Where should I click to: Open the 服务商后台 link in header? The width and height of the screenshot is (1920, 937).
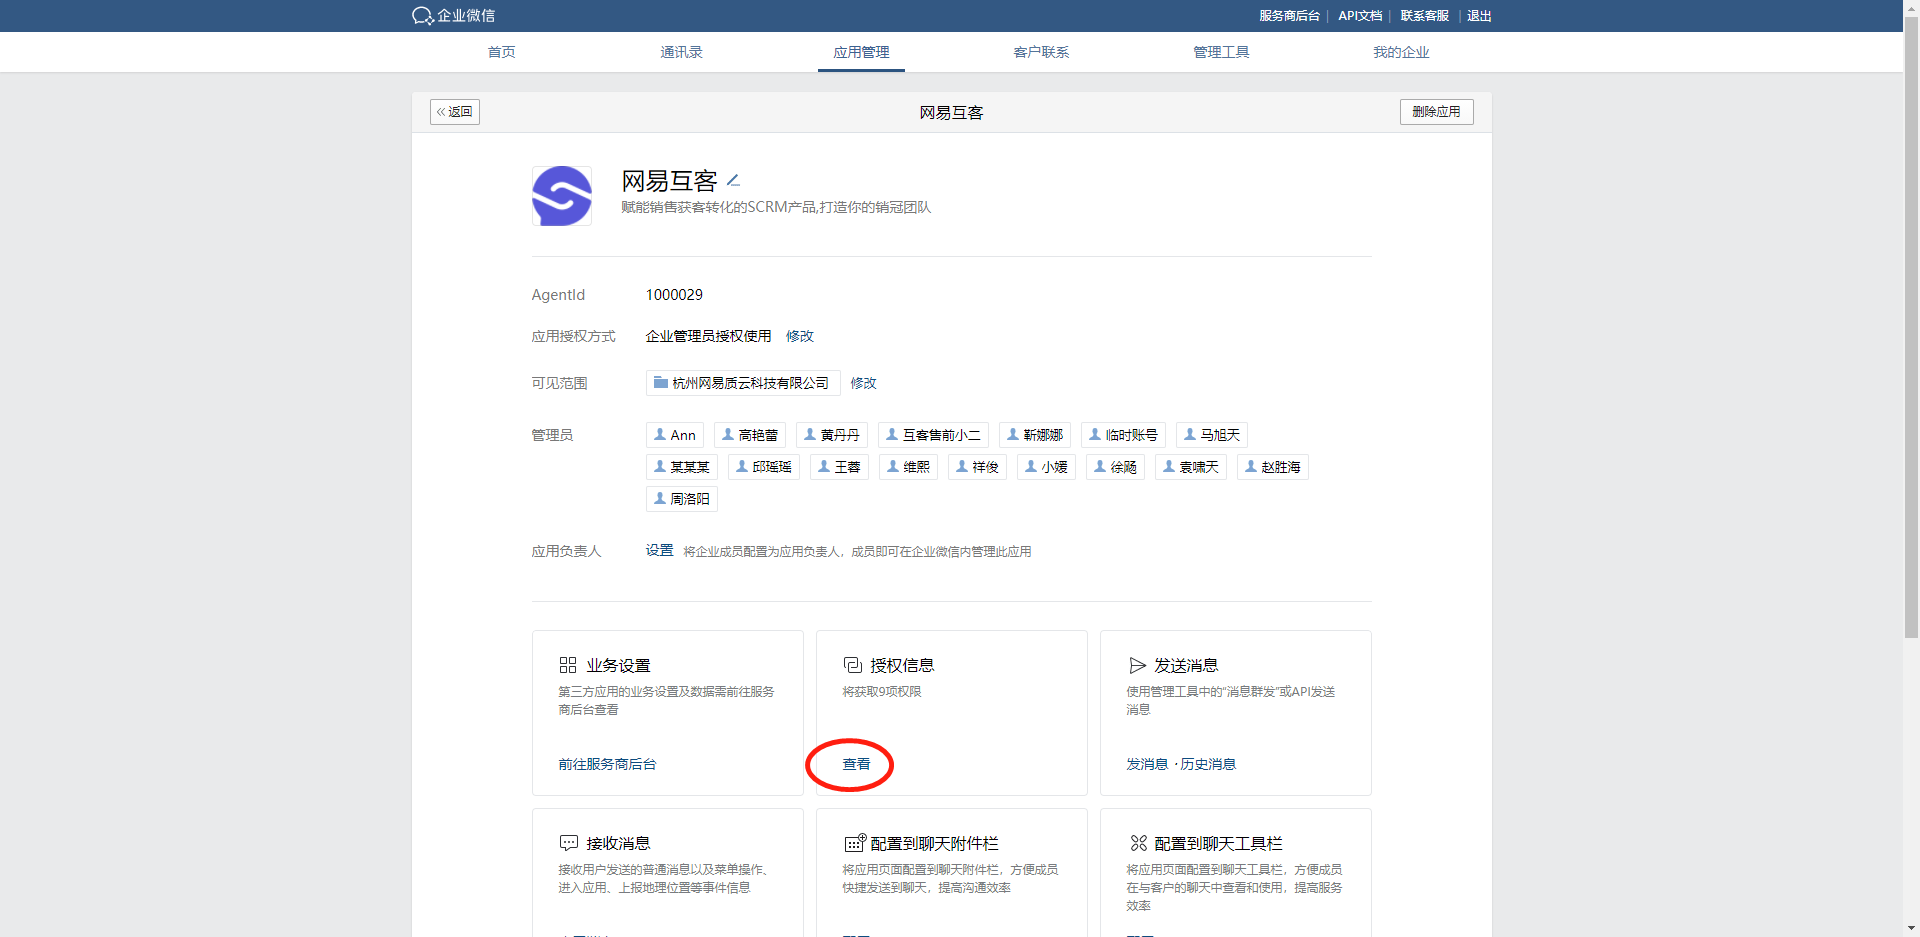(x=1290, y=16)
